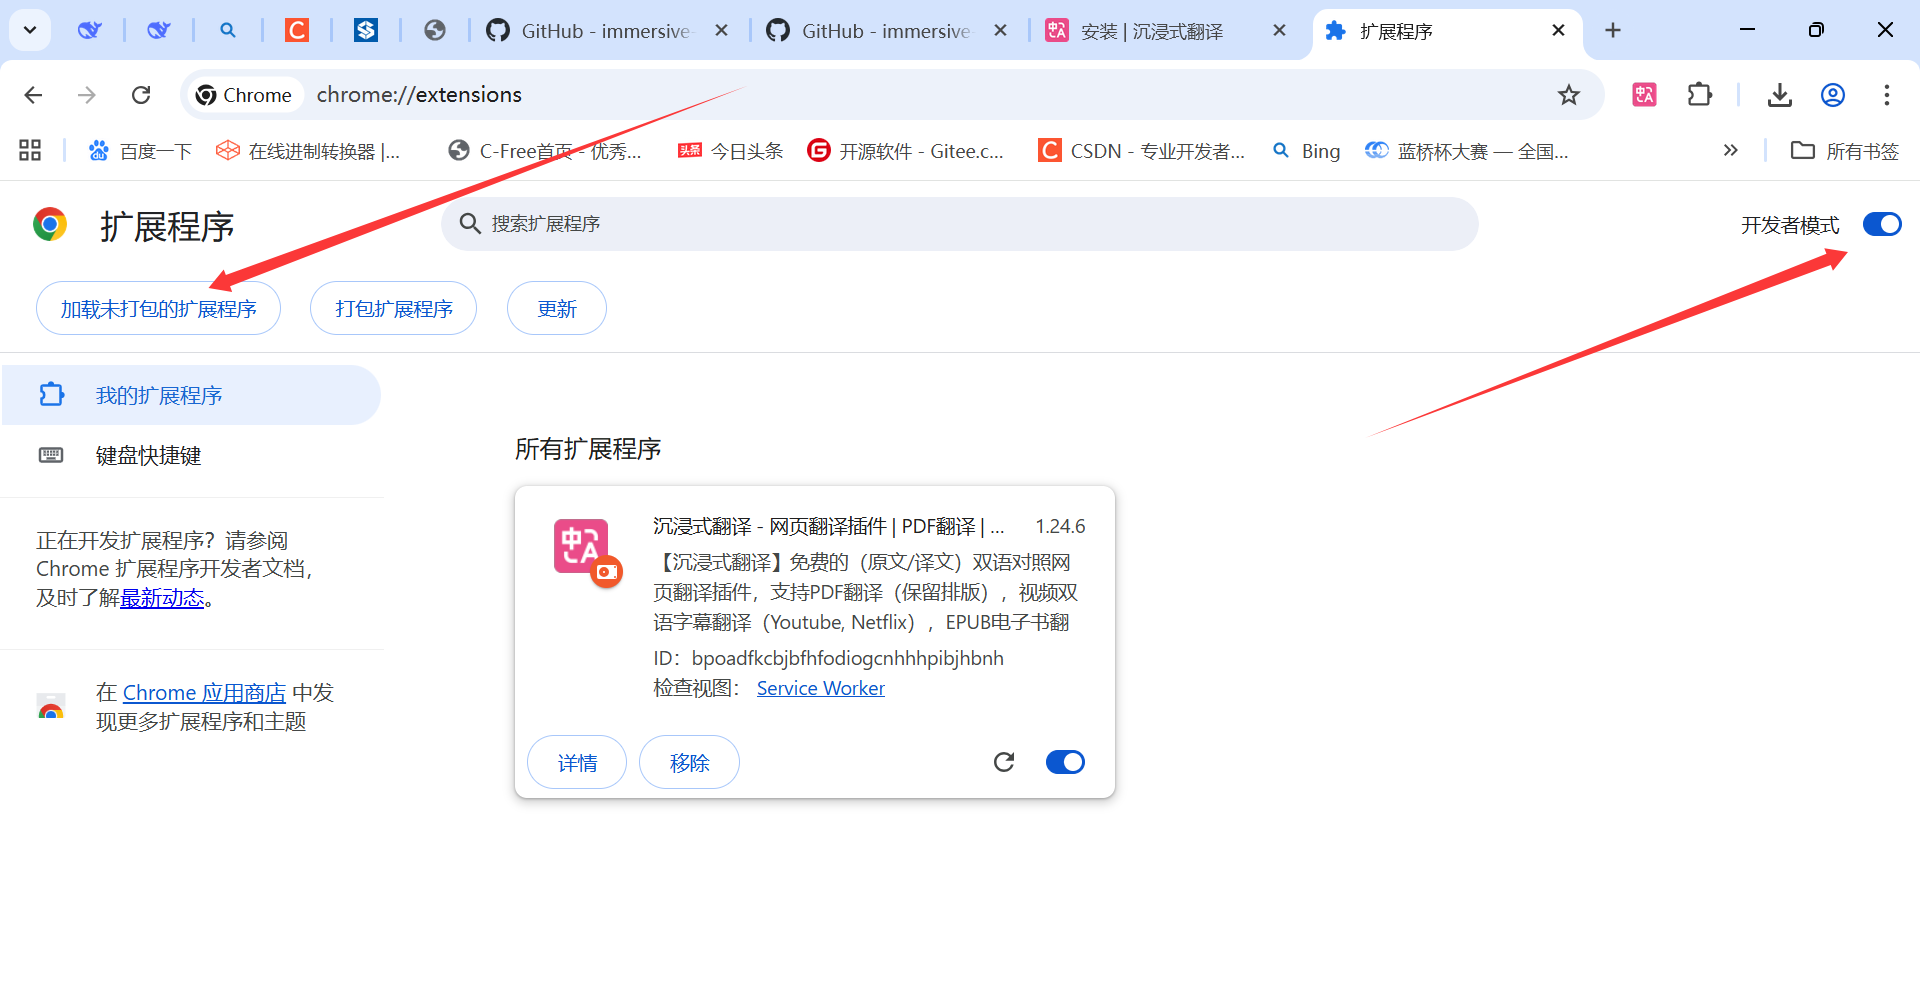Open the profile avatar icon
The height and width of the screenshot is (1008, 1920).
1832,95
